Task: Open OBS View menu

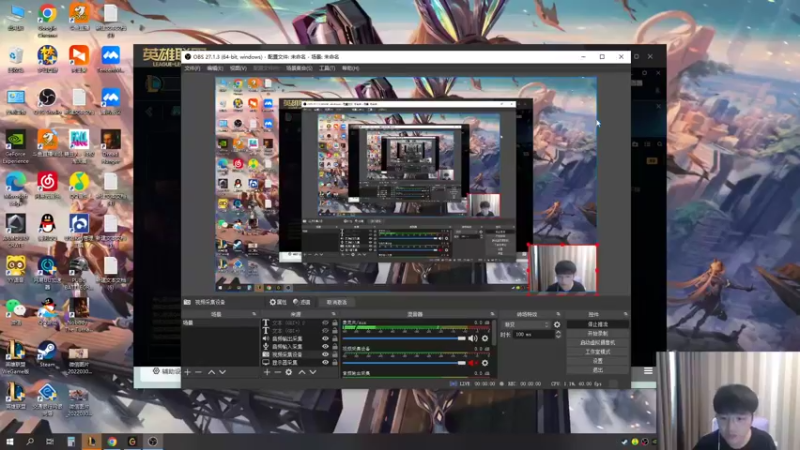Action: point(238,68)
